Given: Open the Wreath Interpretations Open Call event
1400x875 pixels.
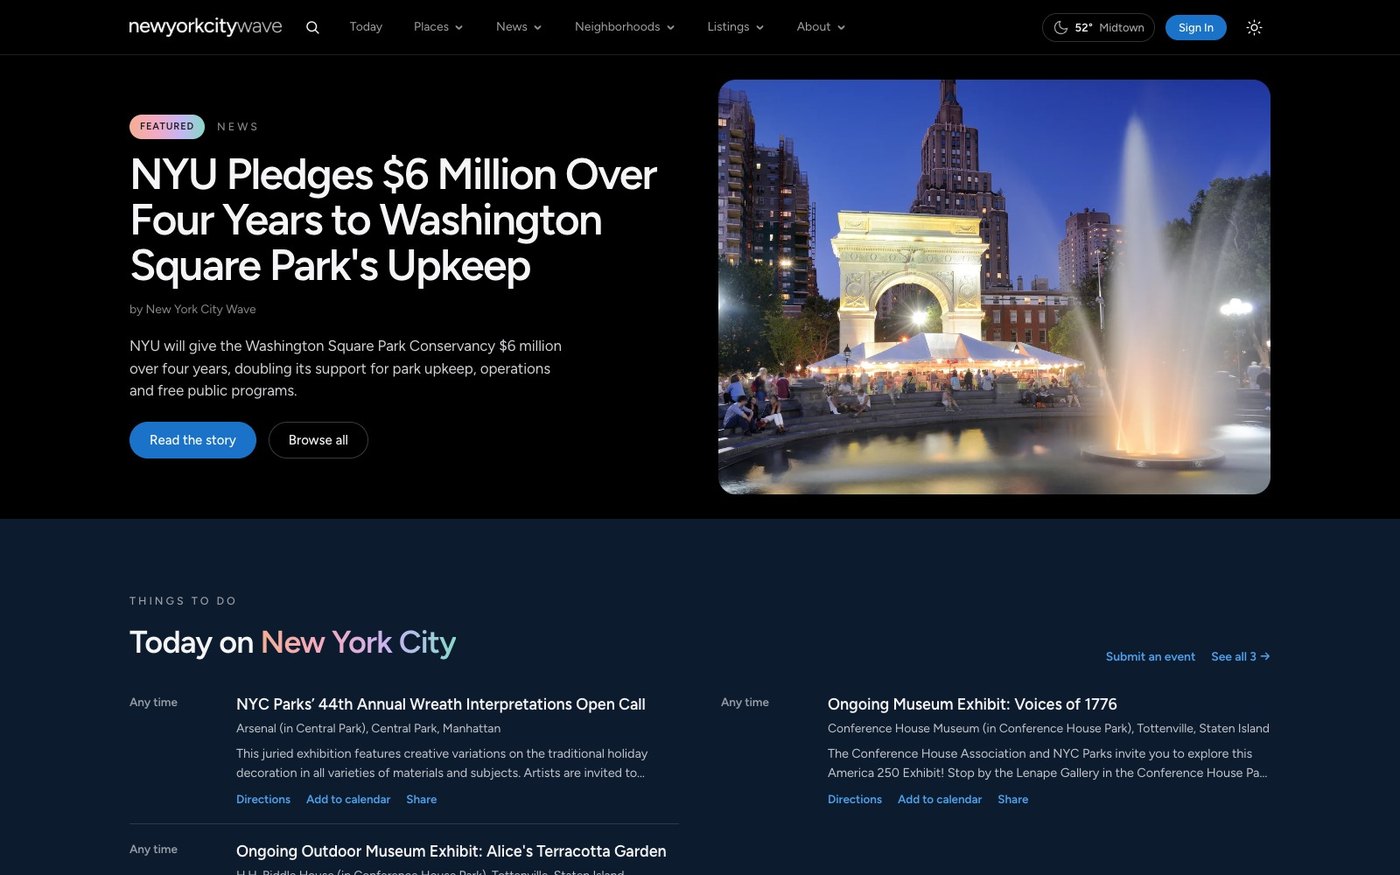Looking at the screenshot, I should point(441,704).
